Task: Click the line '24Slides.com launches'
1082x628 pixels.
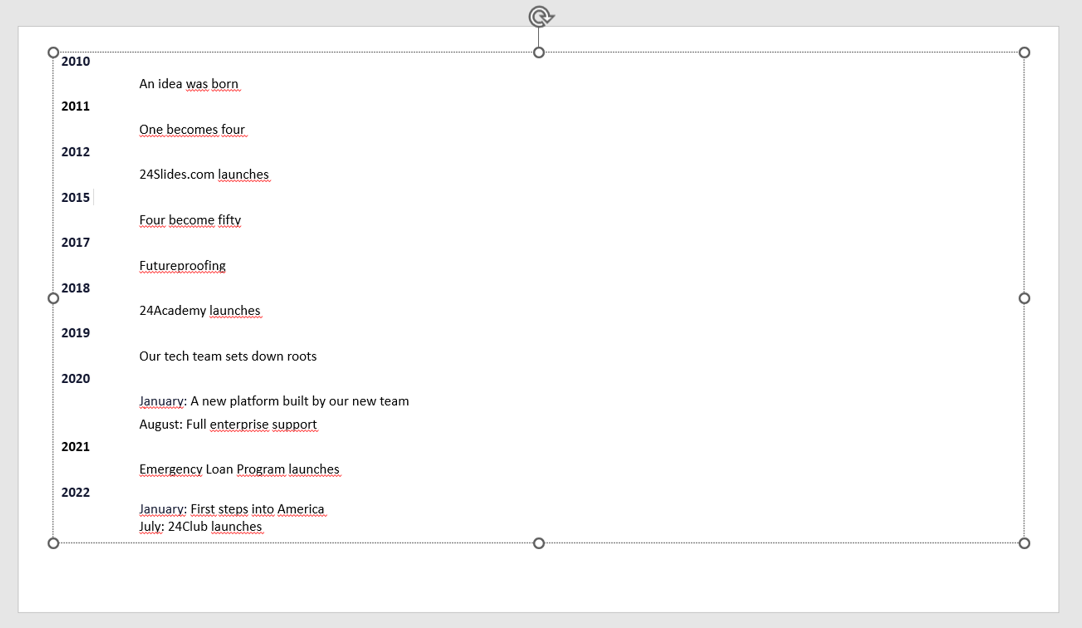Action: coord(204,175)
